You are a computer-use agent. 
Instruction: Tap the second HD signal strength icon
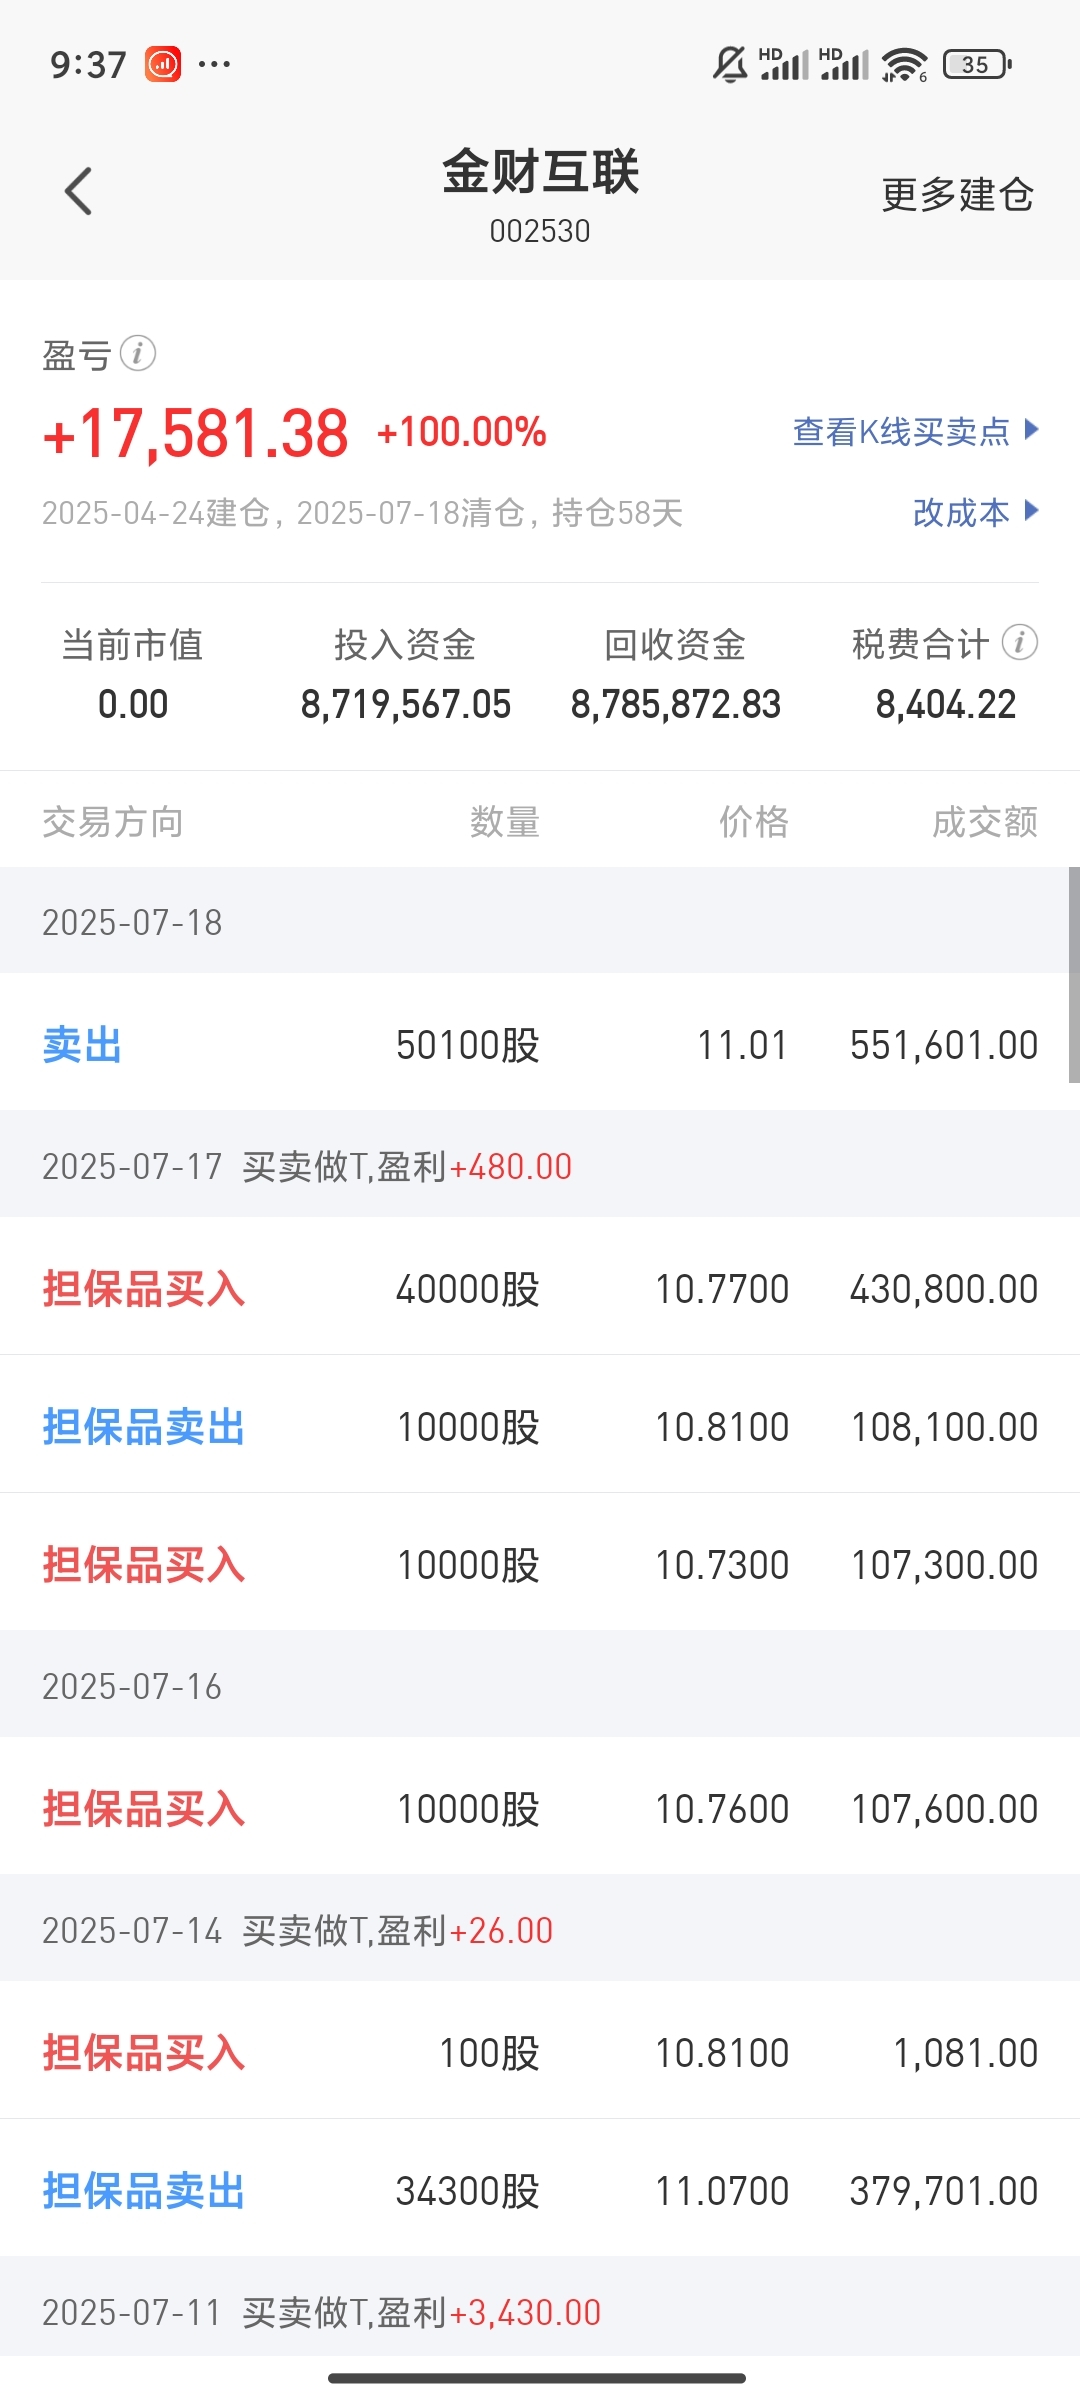coord(844,64)
